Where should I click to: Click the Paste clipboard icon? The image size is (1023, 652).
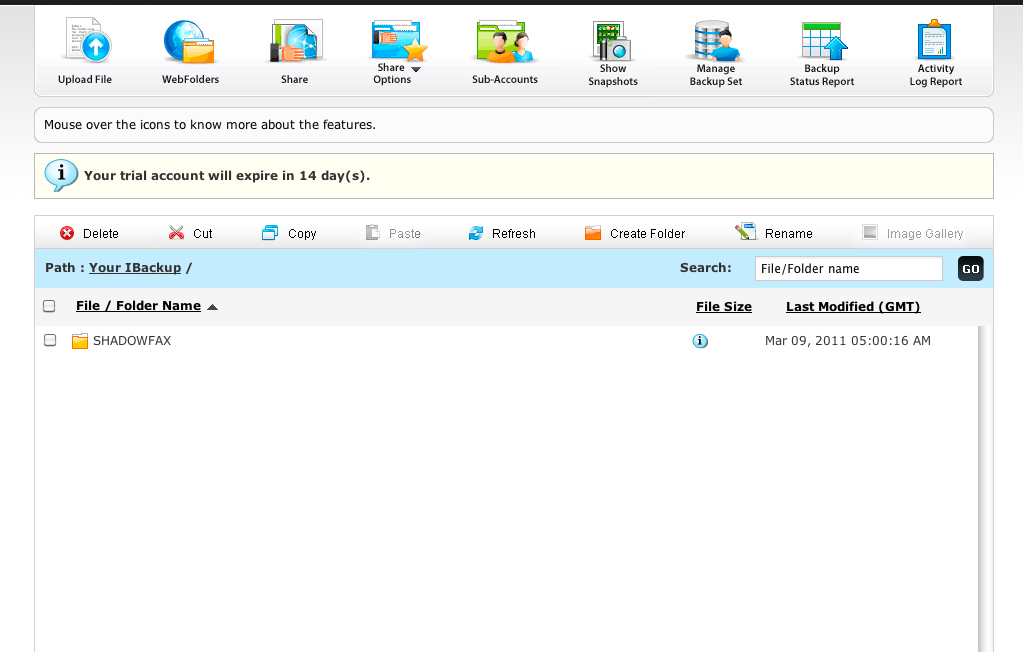(373, 232)
